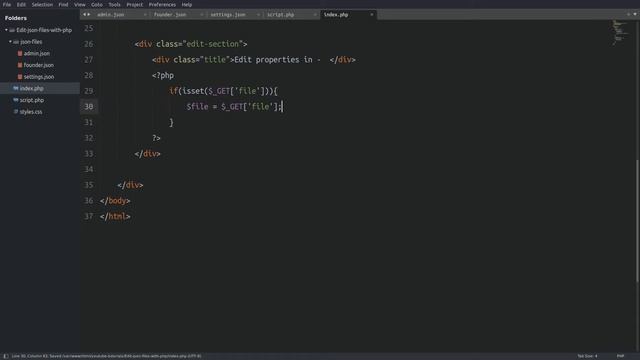Image resolution: width=640 pixels, height=360 pixels.
Task: Open index.php in the sidebar
Action: tap(31, 88)
